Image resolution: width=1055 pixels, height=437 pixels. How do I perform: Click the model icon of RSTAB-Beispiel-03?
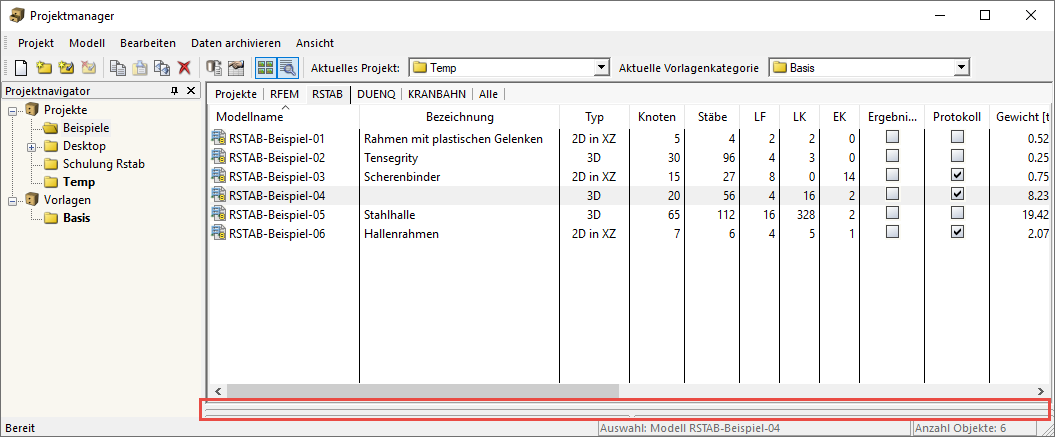[x=219, y=176]
